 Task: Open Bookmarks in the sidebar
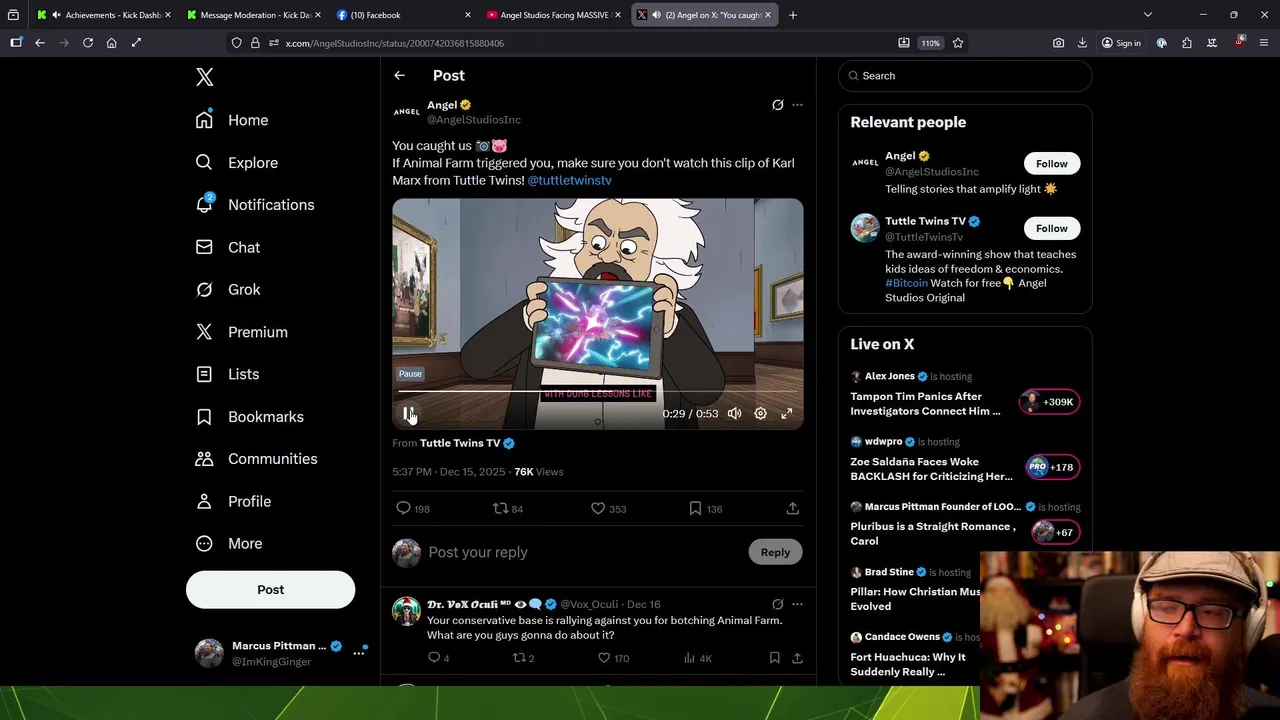(x=250, y=417)
